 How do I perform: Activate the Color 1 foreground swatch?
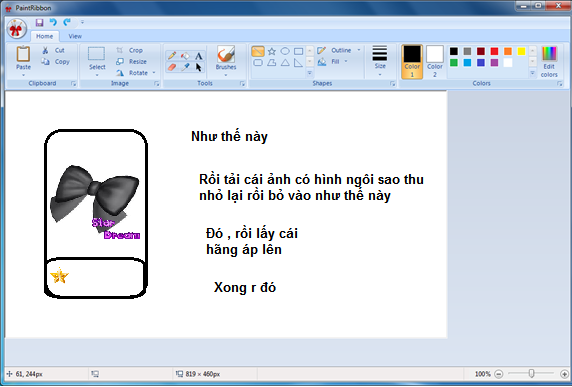click(412, 61)
